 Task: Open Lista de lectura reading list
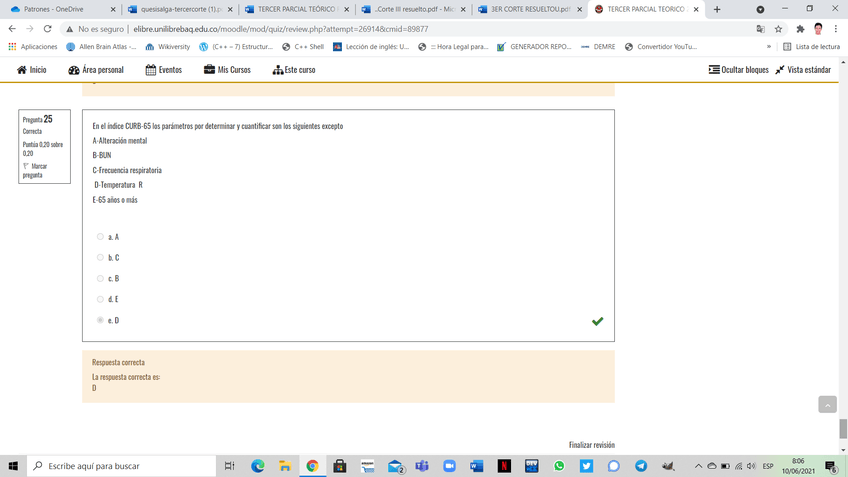(812, 47)
